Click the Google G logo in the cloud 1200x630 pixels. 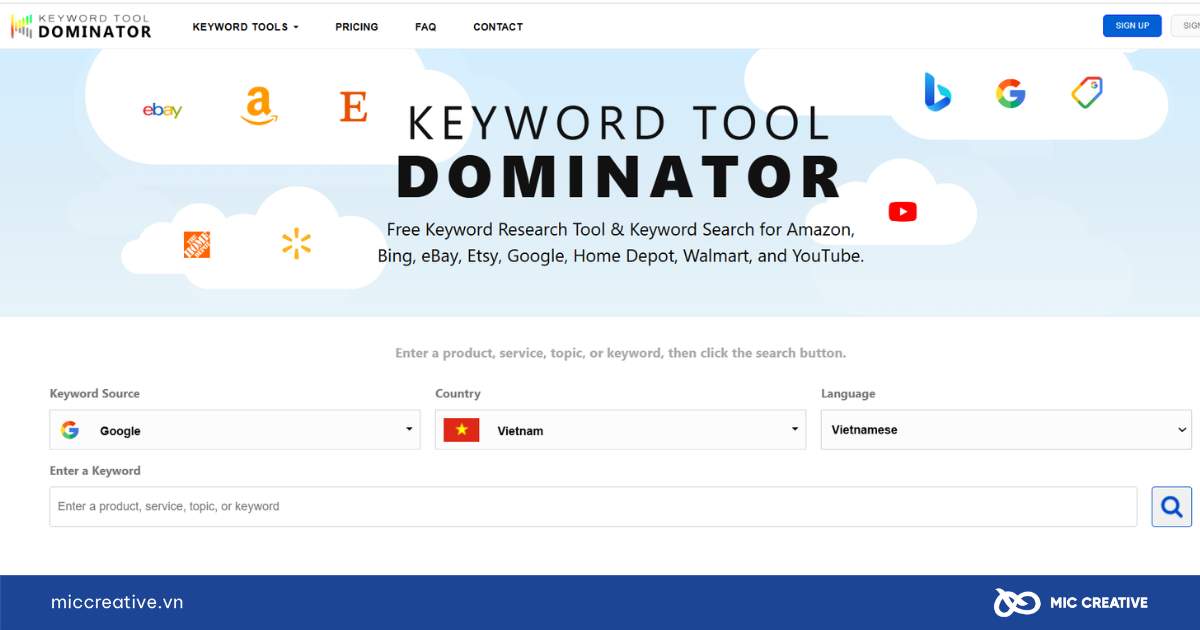[x=1011, y=94]
